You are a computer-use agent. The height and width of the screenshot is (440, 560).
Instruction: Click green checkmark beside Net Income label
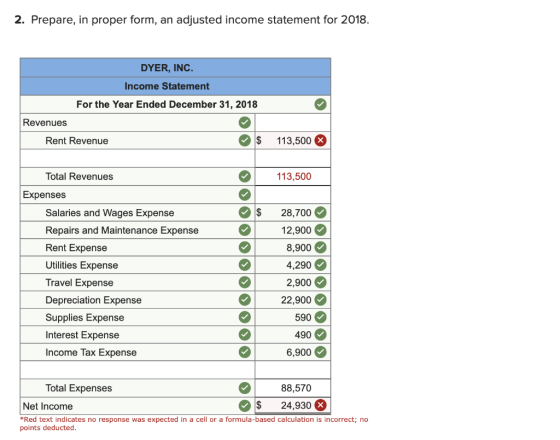point(245,406)
